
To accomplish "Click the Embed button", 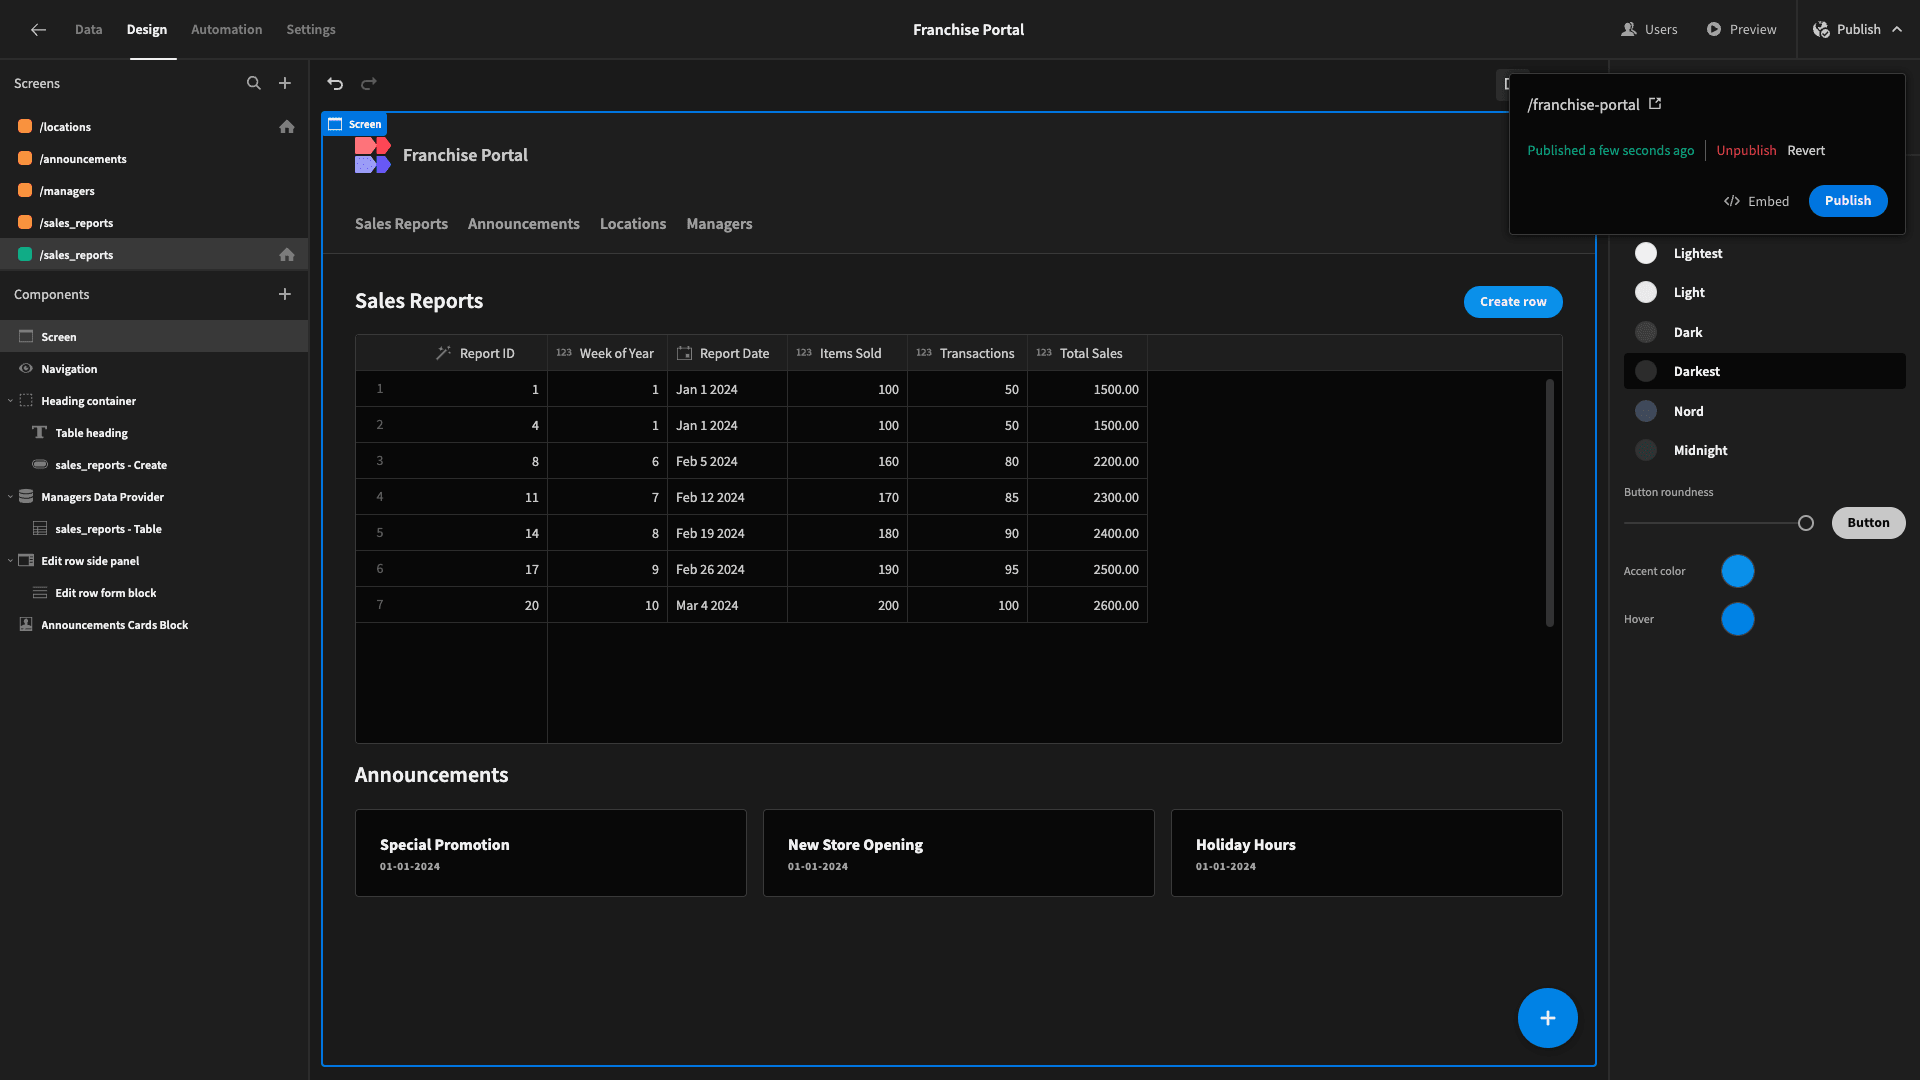I will point(1756,201).
